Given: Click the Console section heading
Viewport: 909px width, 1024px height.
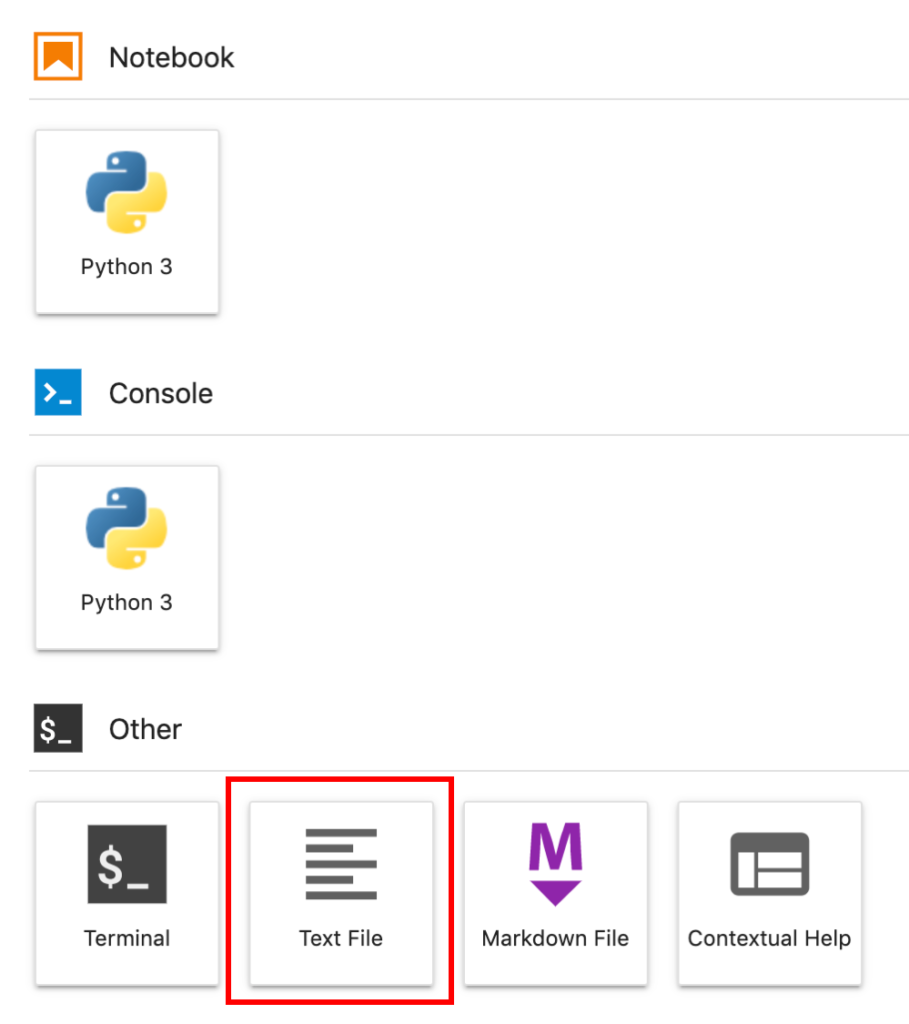Looking at the screenshot, I should tap(160, 394).
